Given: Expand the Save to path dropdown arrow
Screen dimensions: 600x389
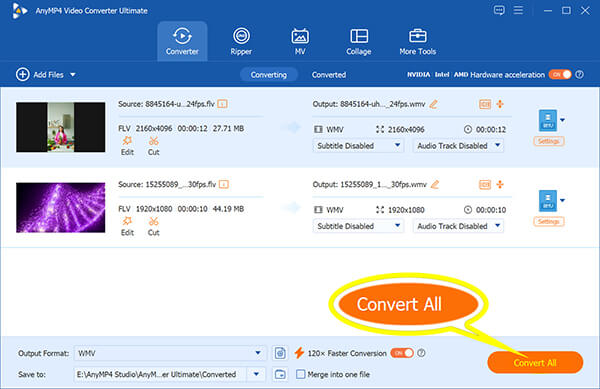Looking at the screenshot, I should coord(256,374).
